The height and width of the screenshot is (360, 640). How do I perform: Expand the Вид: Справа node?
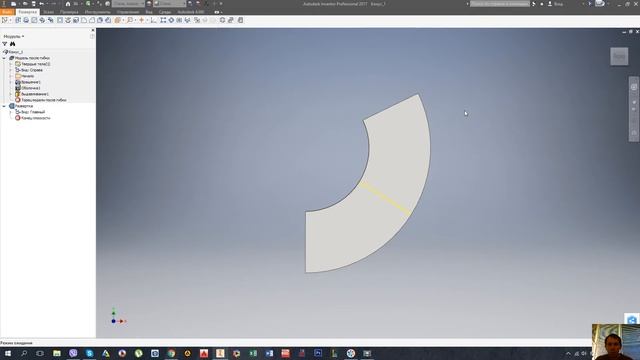click(x=11, y=70)
